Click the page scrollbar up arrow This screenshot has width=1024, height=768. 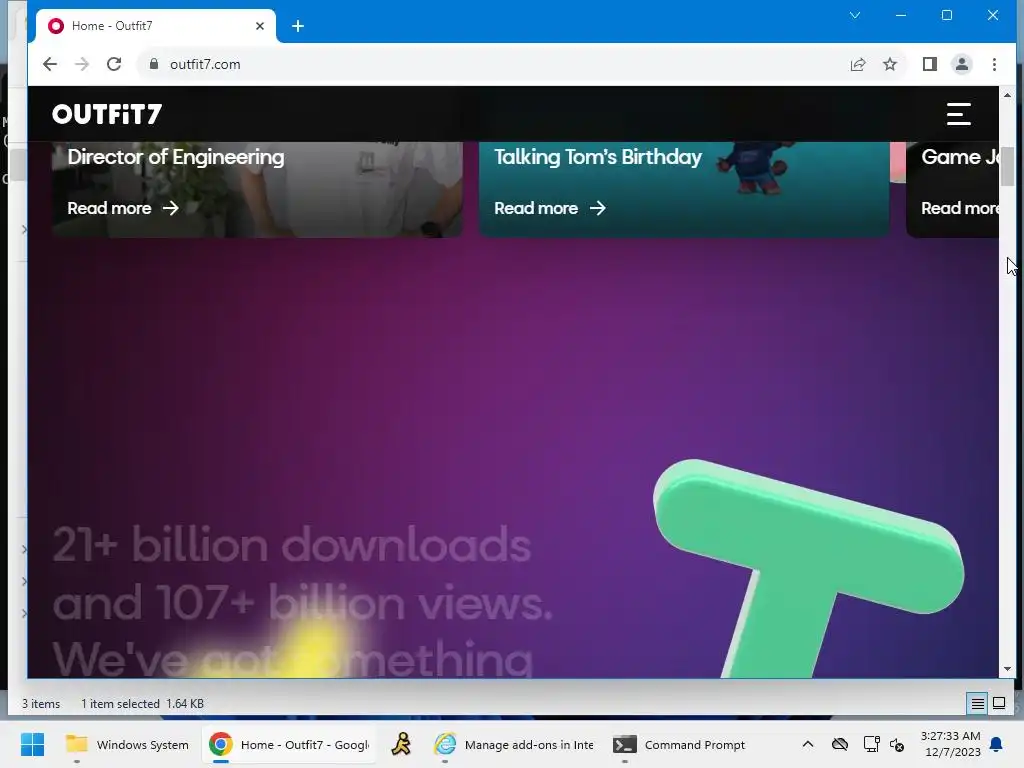[1007, 95]
